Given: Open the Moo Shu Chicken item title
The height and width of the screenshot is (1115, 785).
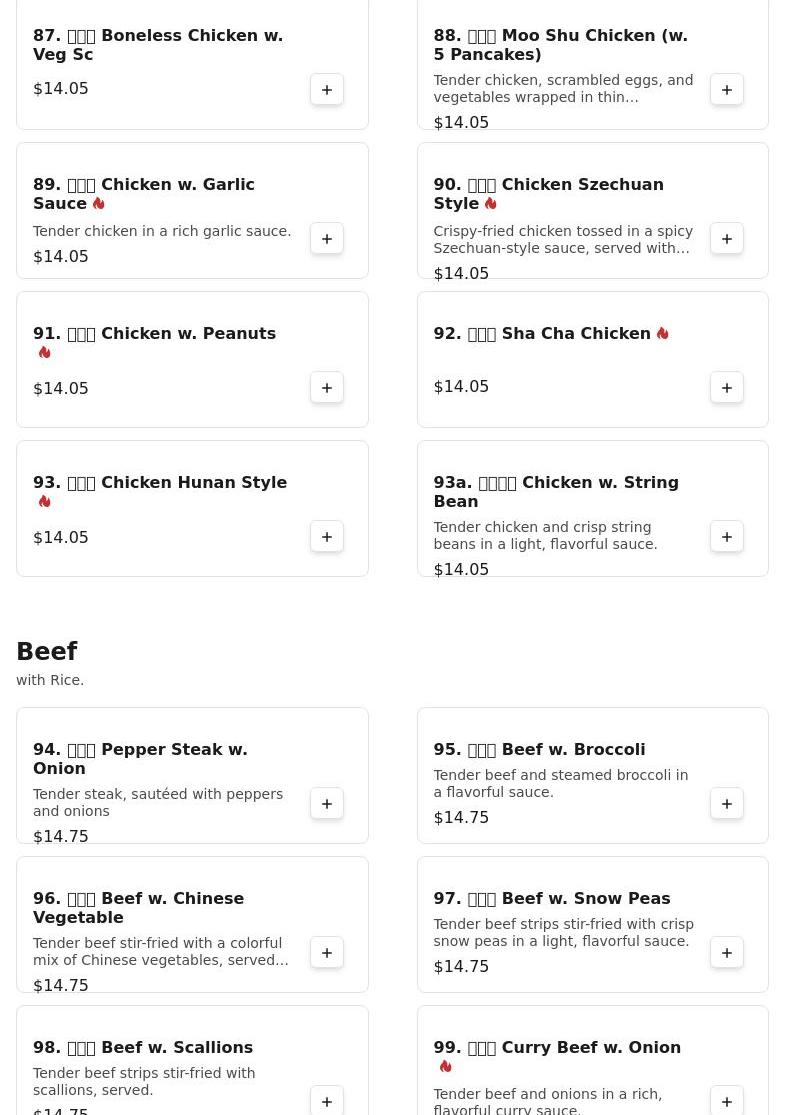Looking at the screenshot, I should pos(560,45).
